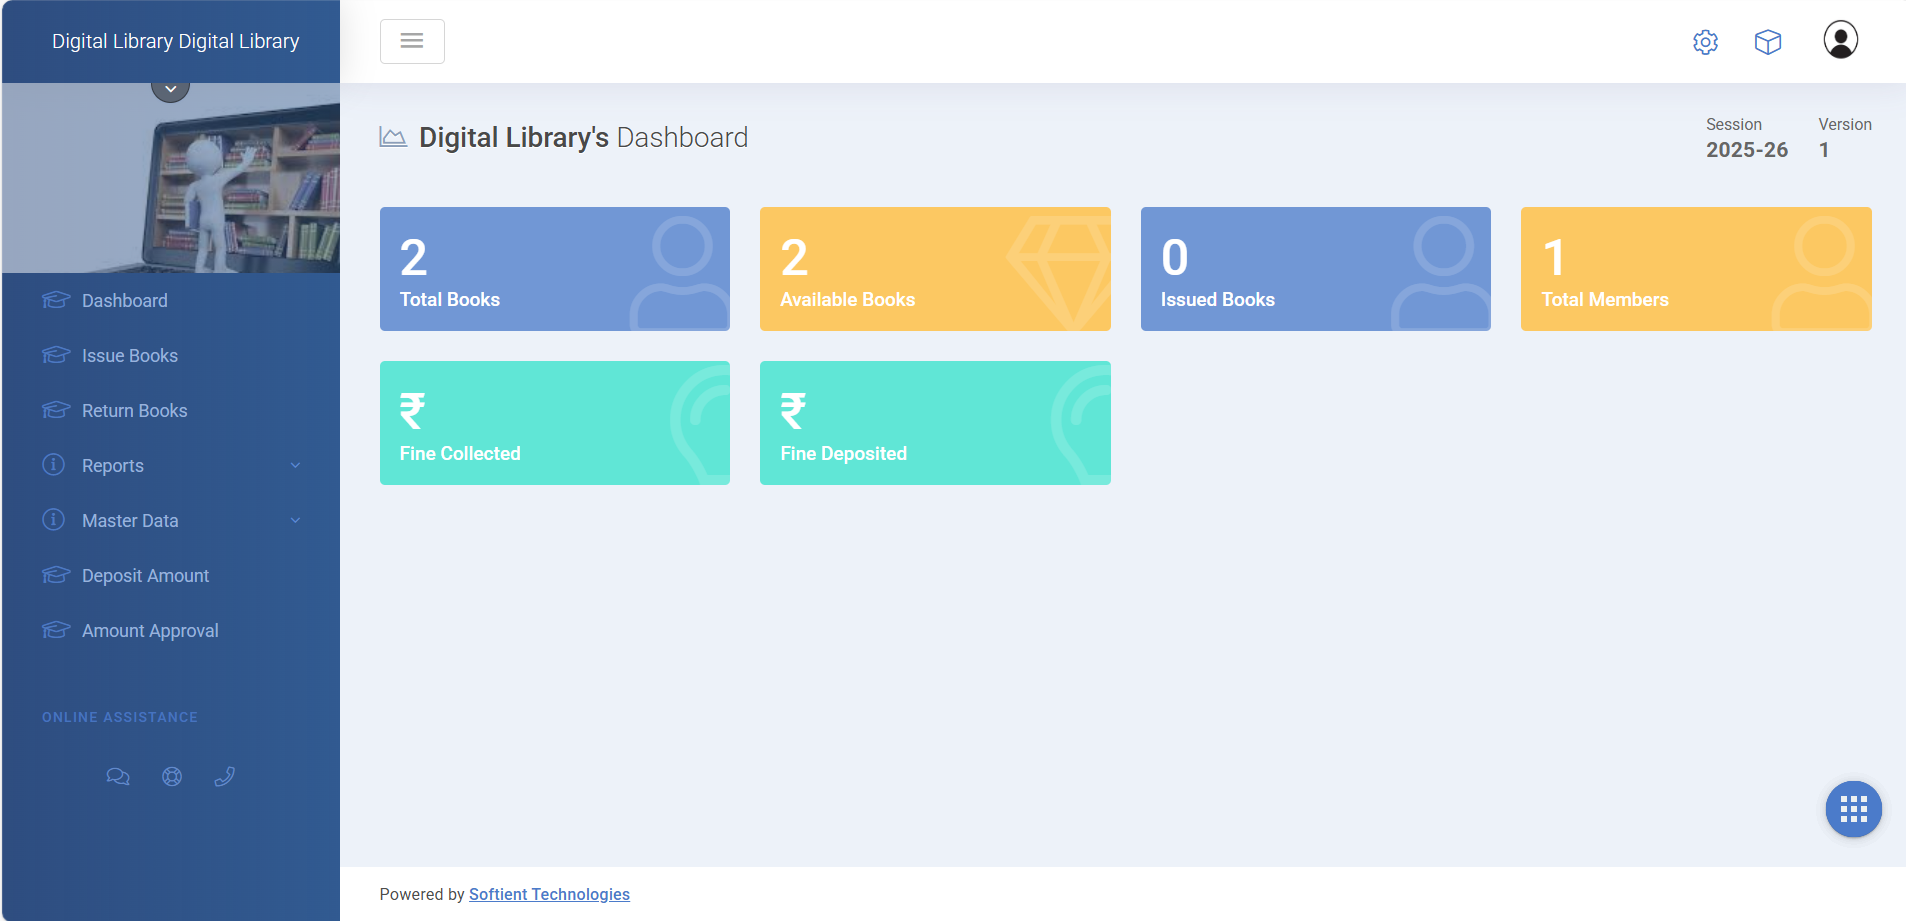The width and height of the screenshot is (1906, 921).
Task: Open the Total Books card
Action: pyautogui.click(x=555, y=269)
